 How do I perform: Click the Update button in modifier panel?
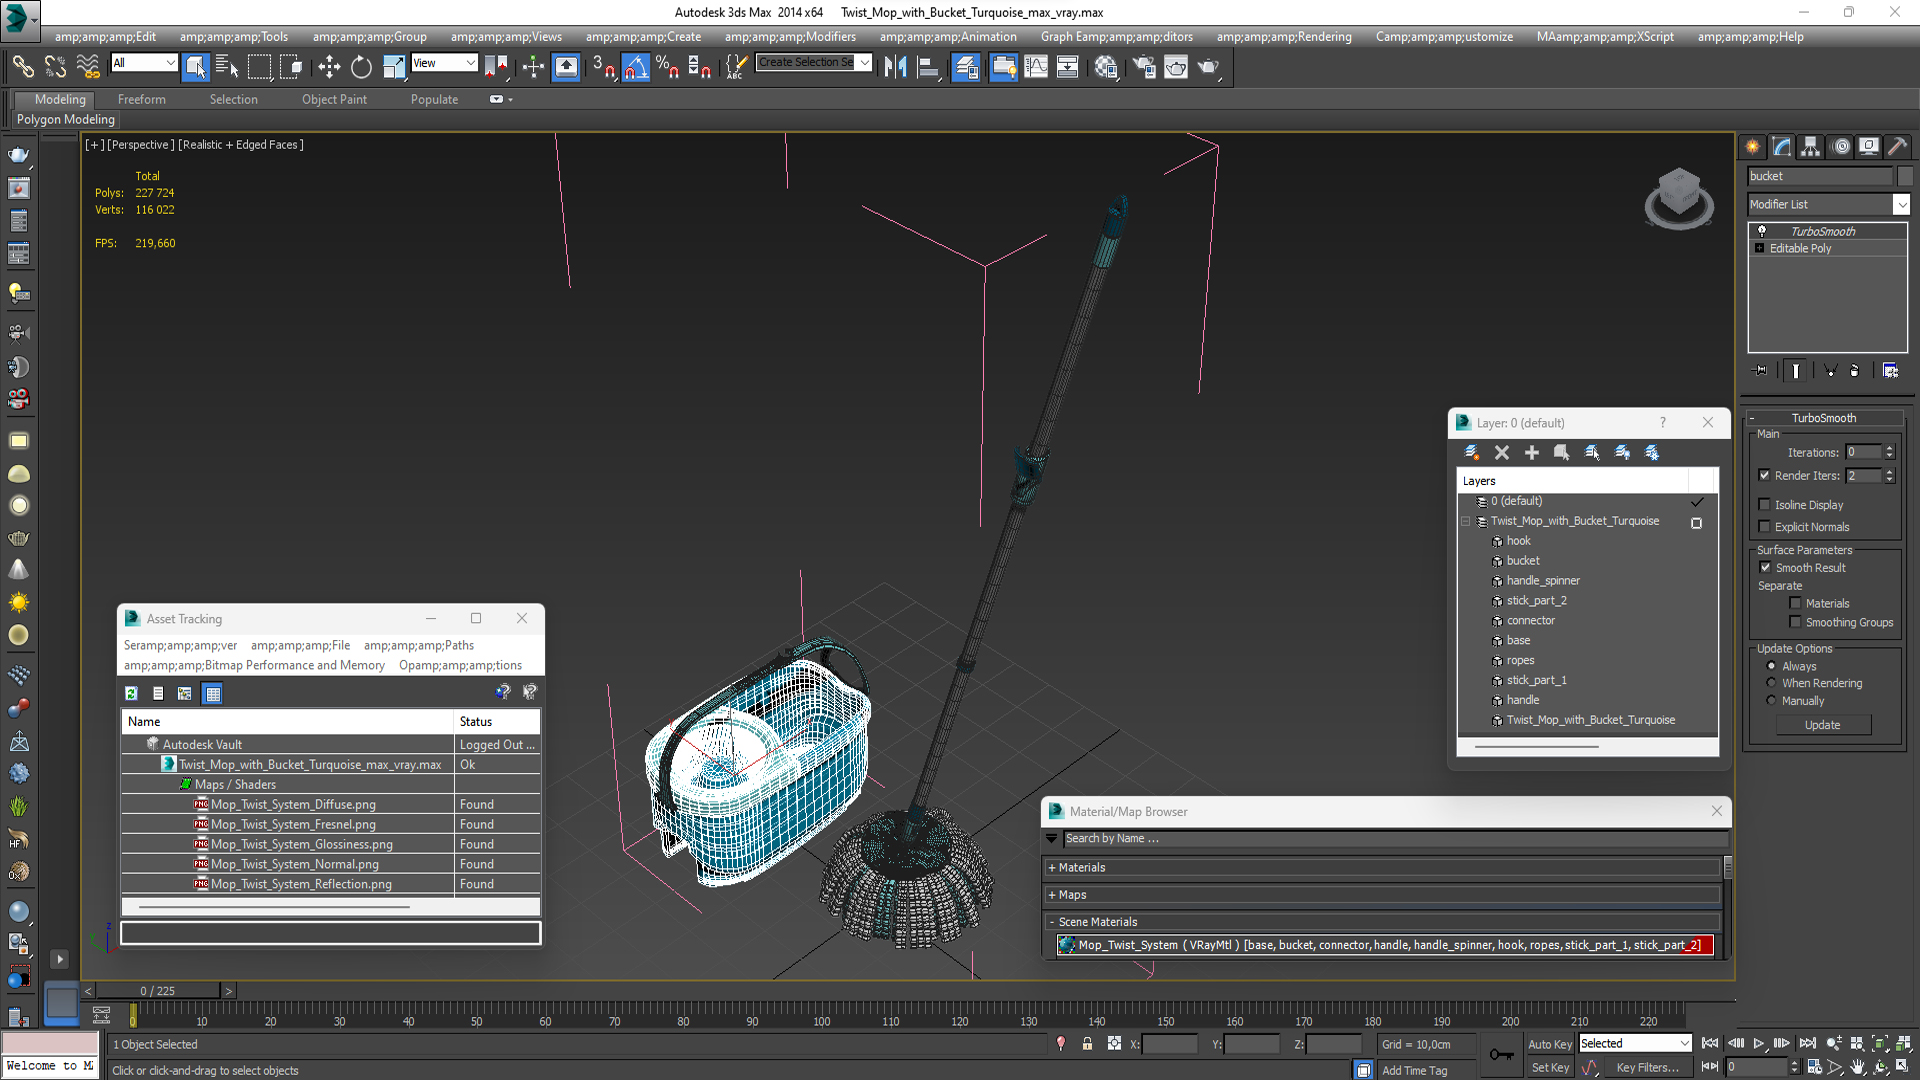[x=1824, y=724]
